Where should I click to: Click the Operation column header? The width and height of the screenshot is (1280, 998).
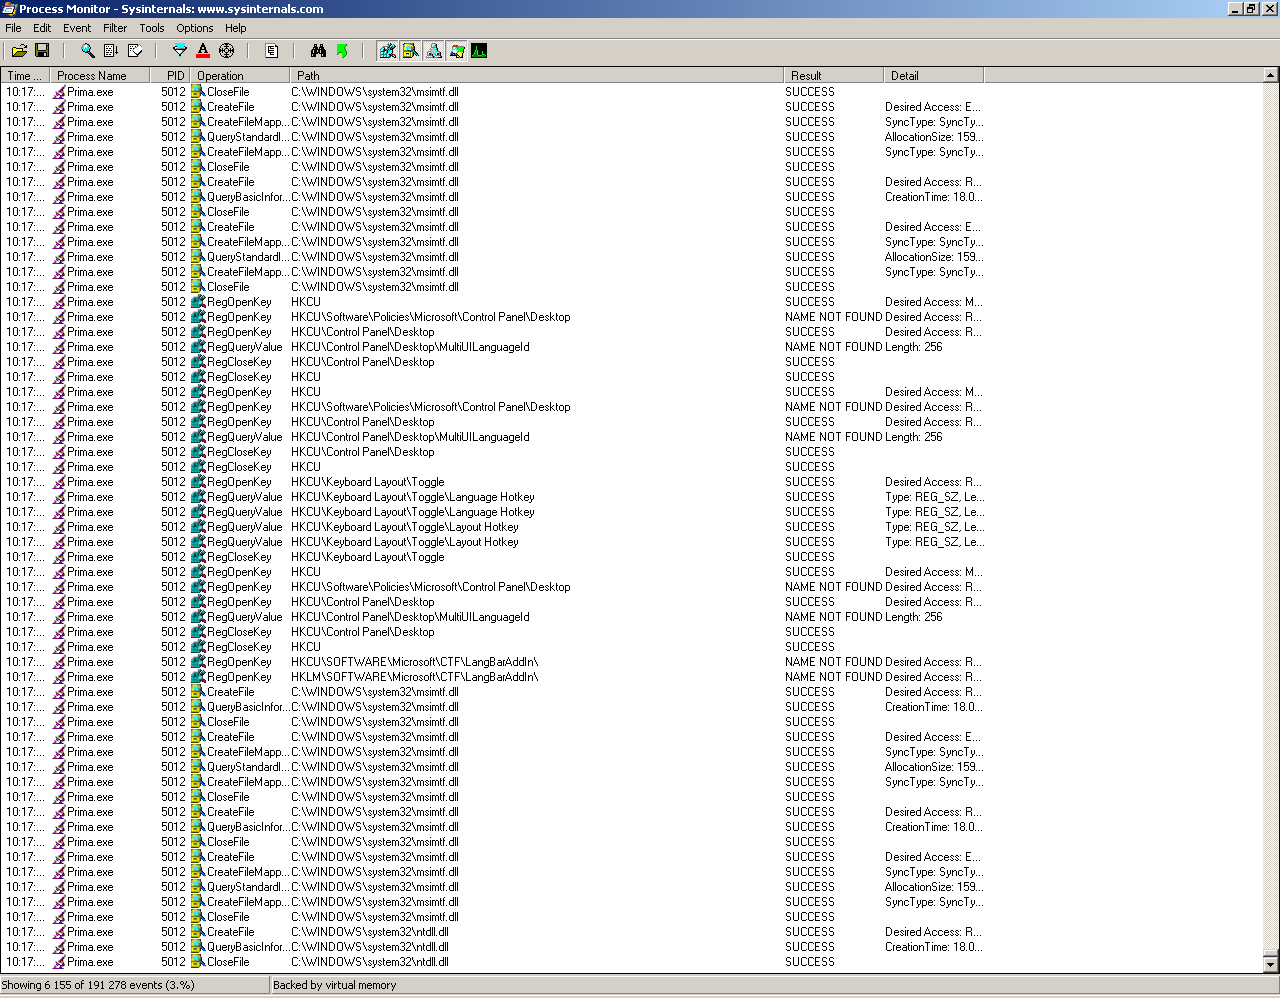pos(240,75)
